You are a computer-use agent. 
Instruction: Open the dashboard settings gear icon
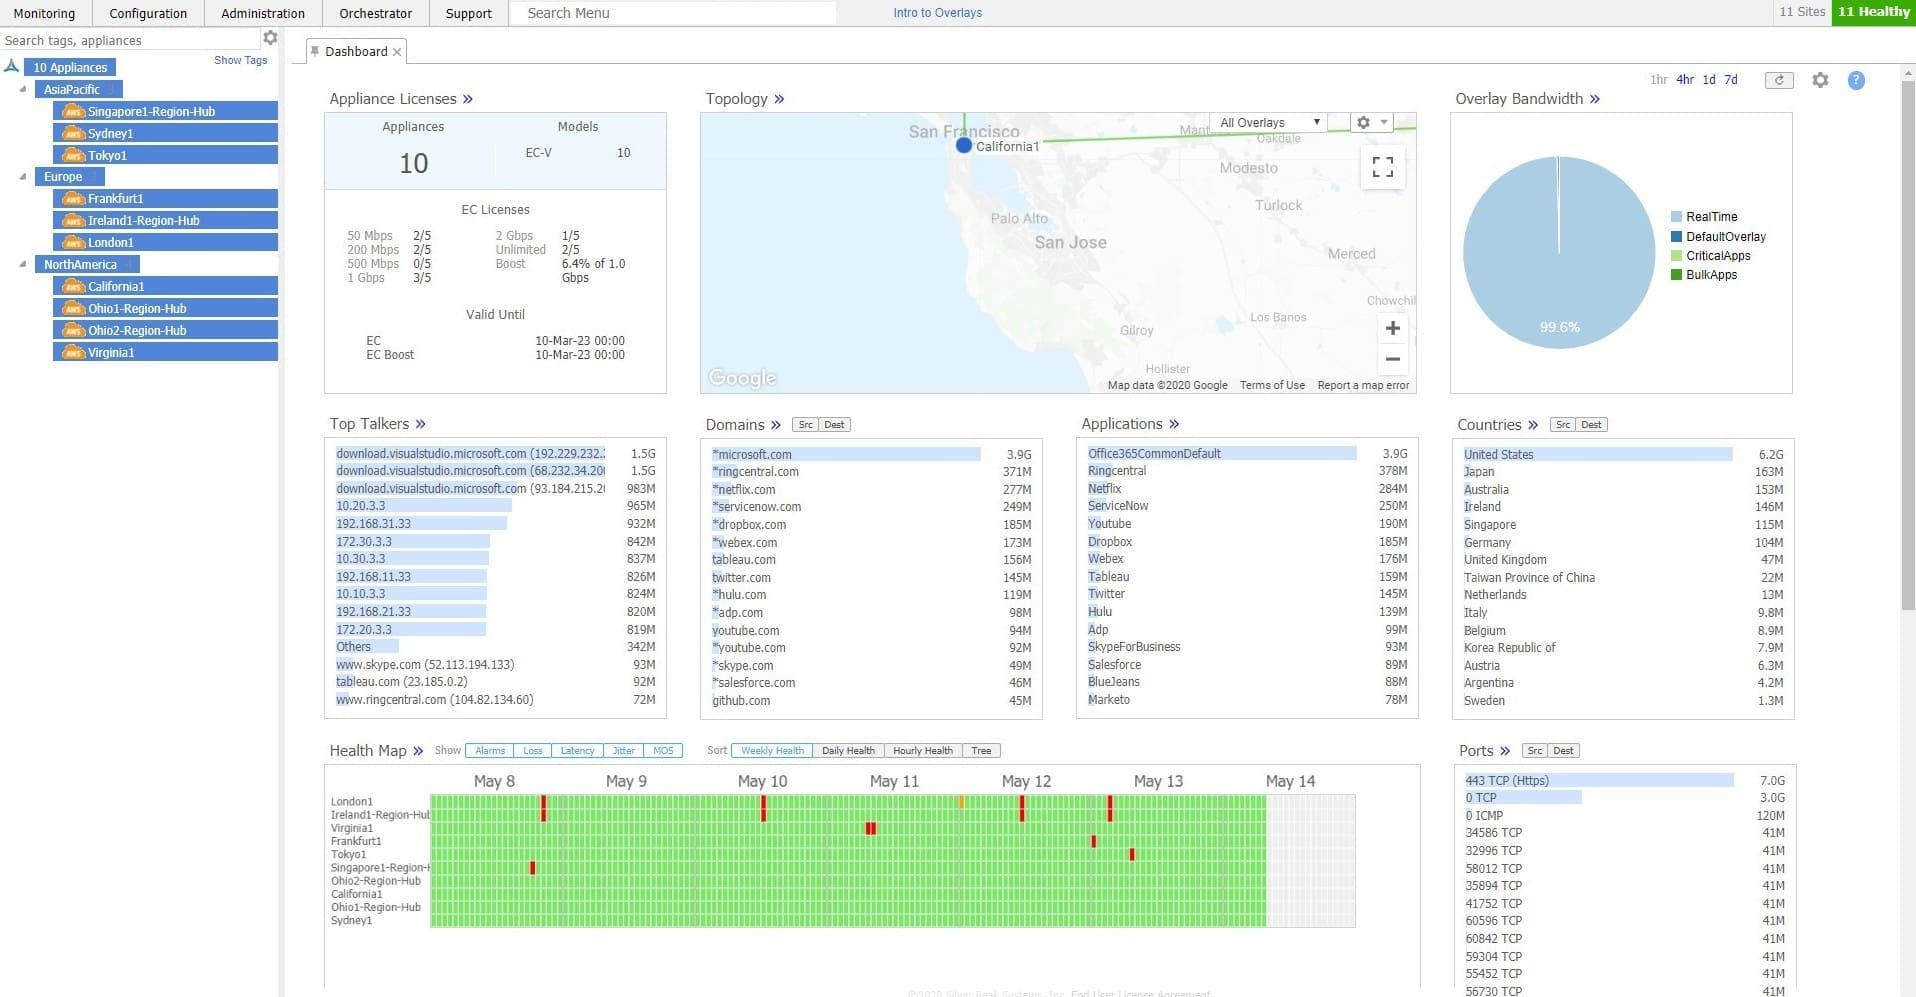click(x=1821, y=80)
